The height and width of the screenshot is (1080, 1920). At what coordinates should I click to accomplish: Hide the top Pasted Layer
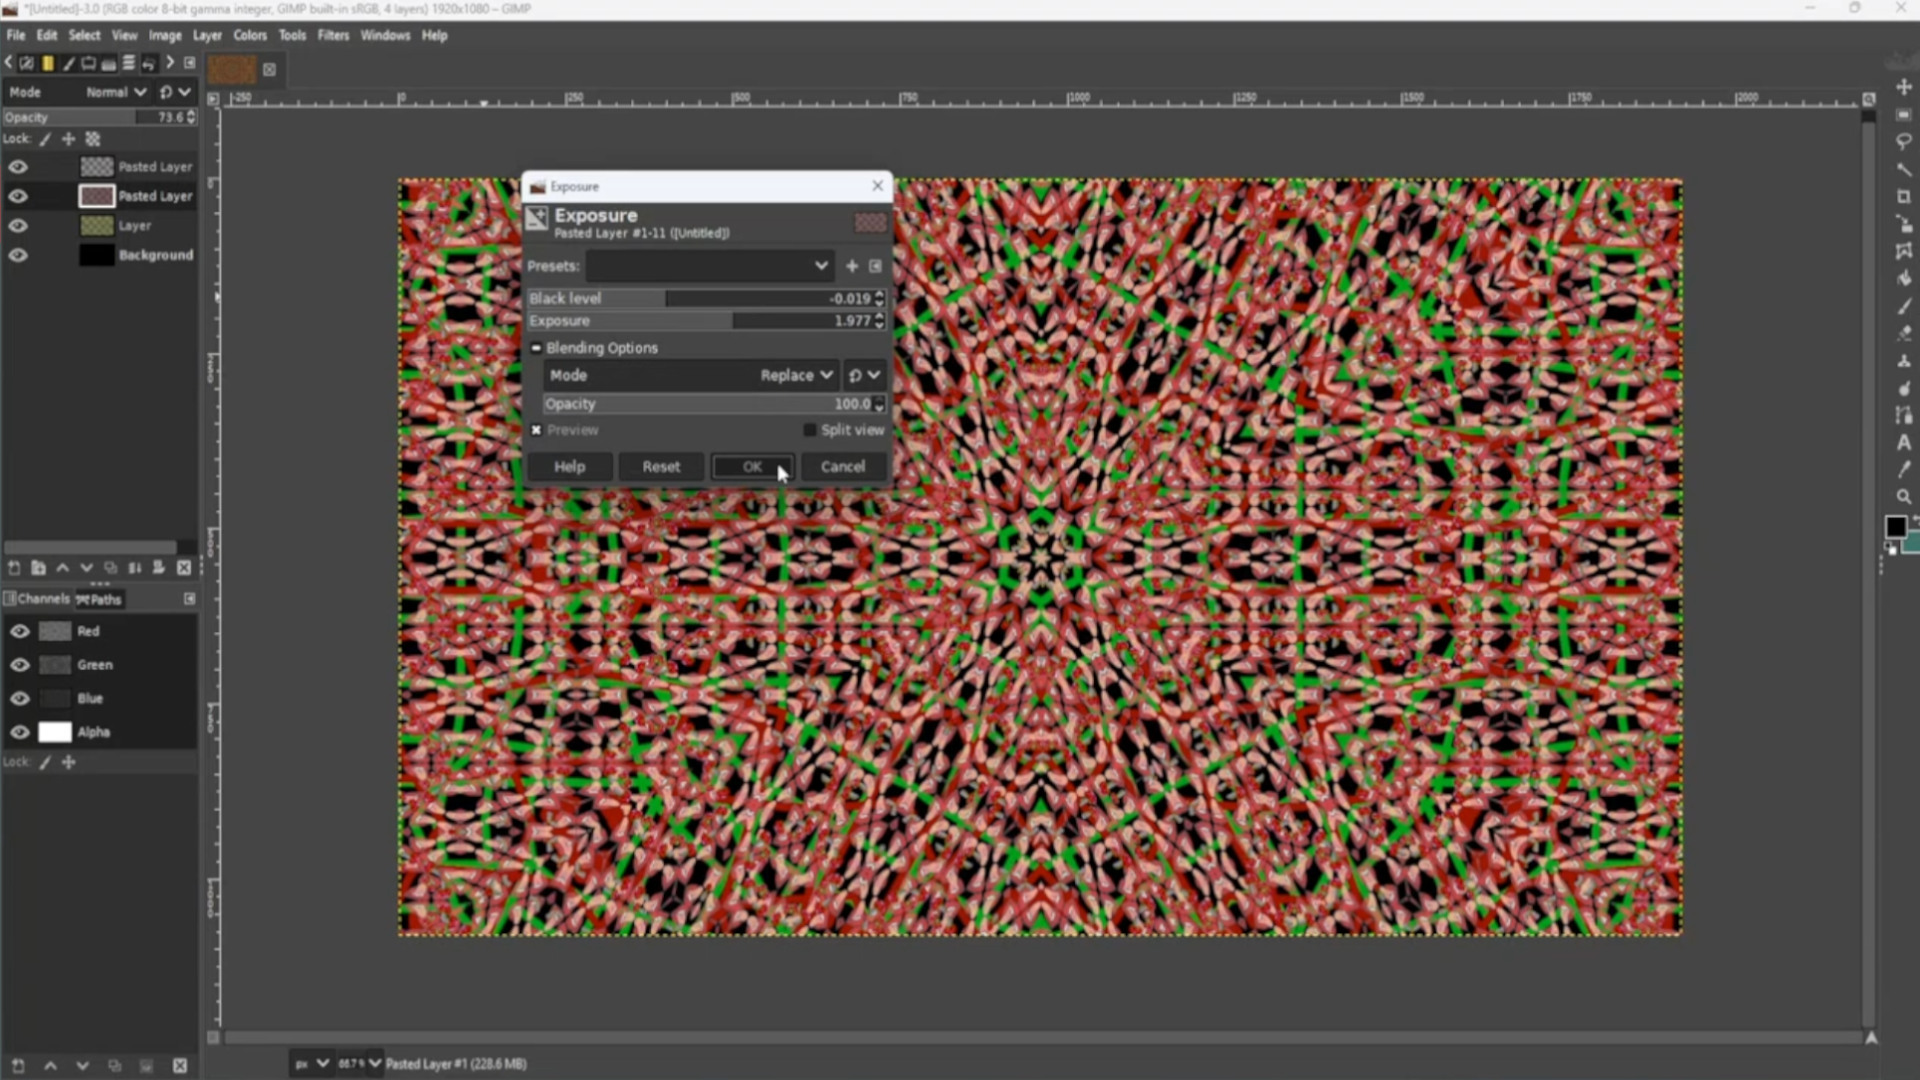pos(18,167)
